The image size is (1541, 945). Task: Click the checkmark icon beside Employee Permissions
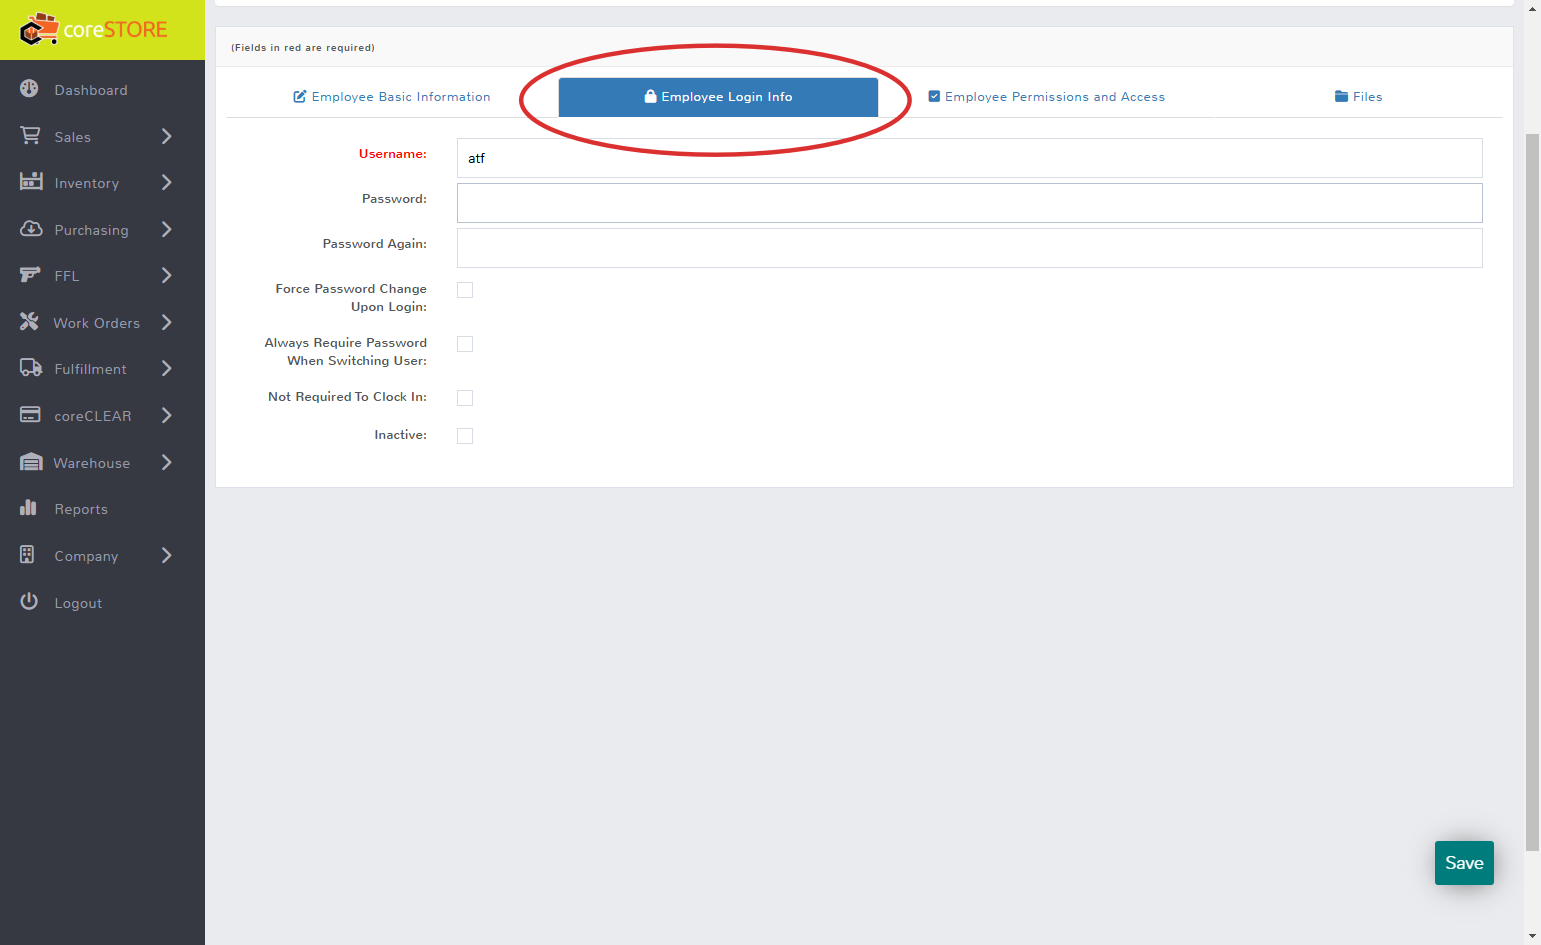tap(934, 97)
